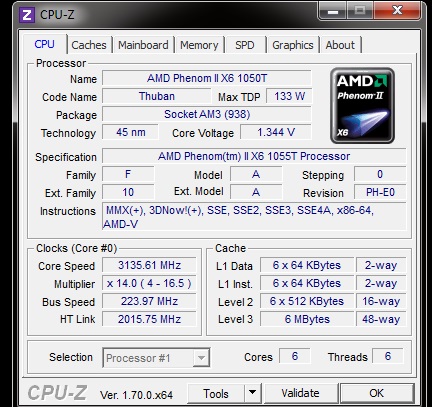The height and width of the screenshot is (407, 432).
Task: Click the L1 Inst. 2-way associativity
Action: coord(381,283)
